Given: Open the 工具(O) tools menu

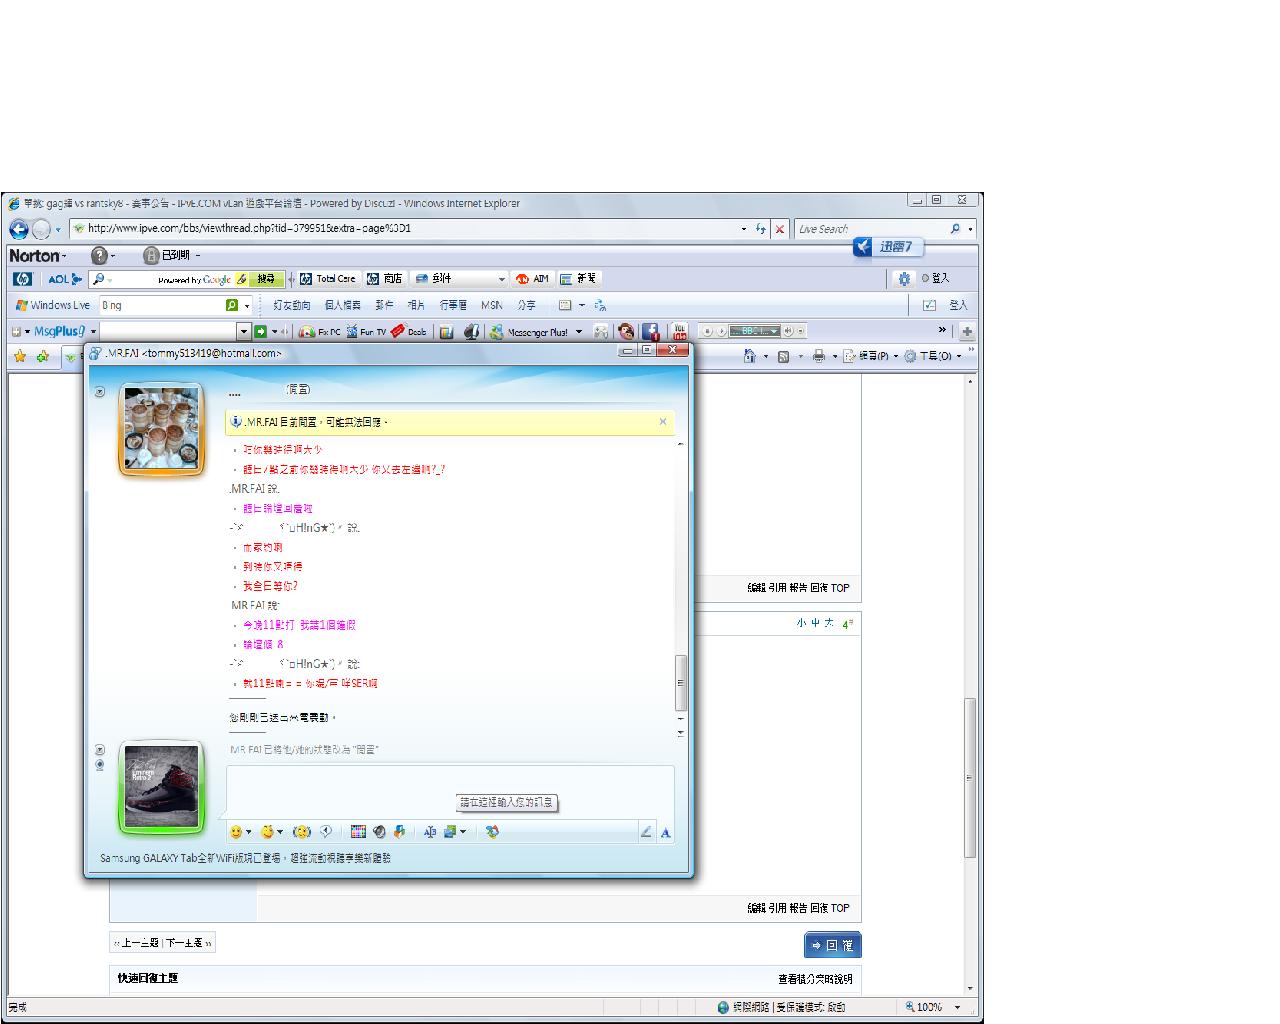Looking at the screenshot, I should [934, 356].
